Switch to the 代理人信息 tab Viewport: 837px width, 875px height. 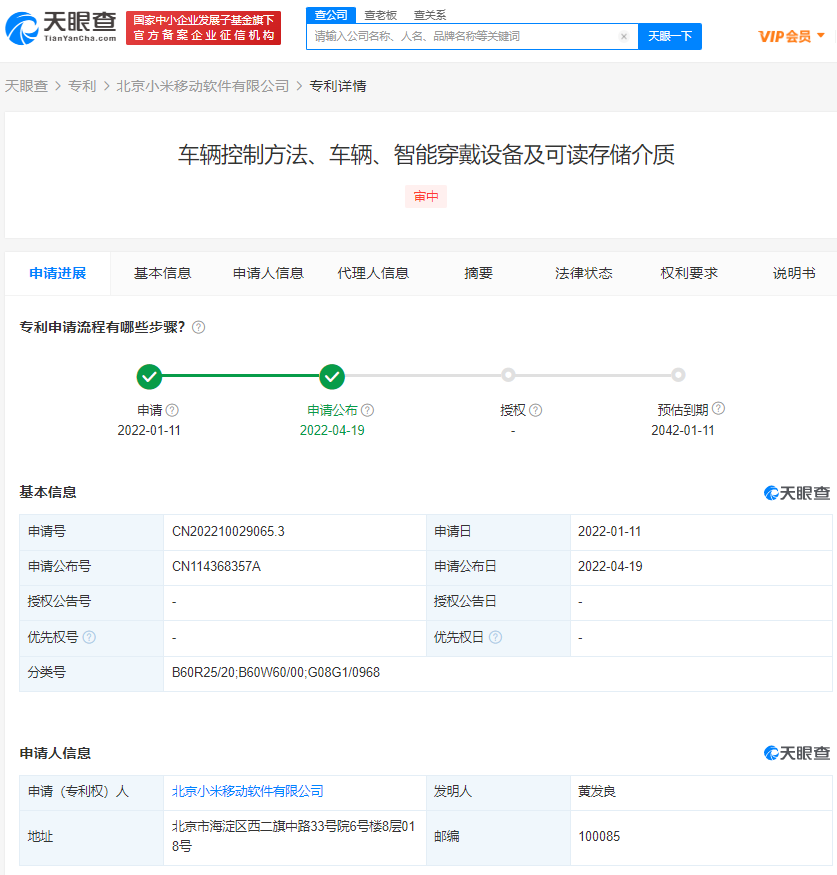click(x=373, y=273)
